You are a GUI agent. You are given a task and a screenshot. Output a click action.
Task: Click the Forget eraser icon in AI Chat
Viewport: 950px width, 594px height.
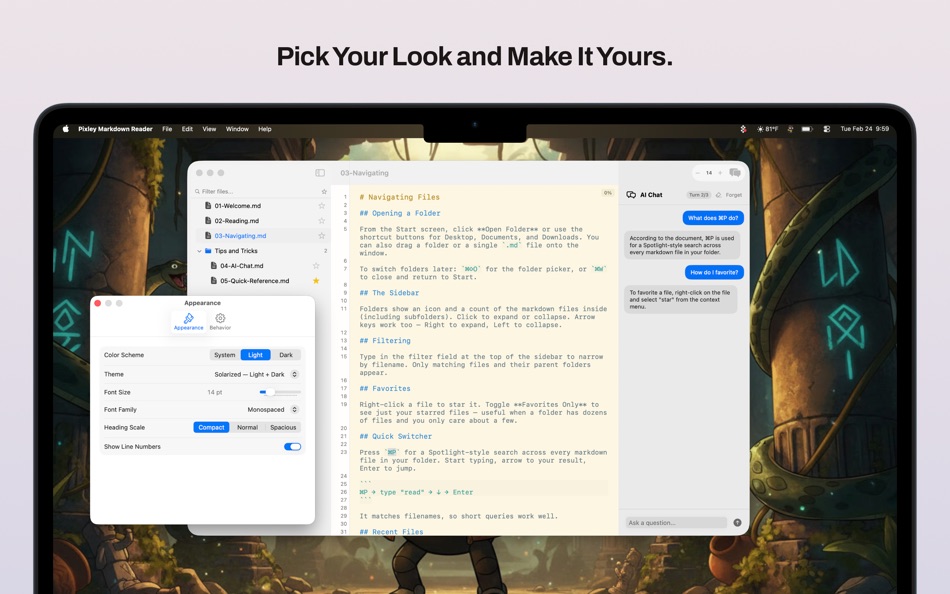click(718, 195)
